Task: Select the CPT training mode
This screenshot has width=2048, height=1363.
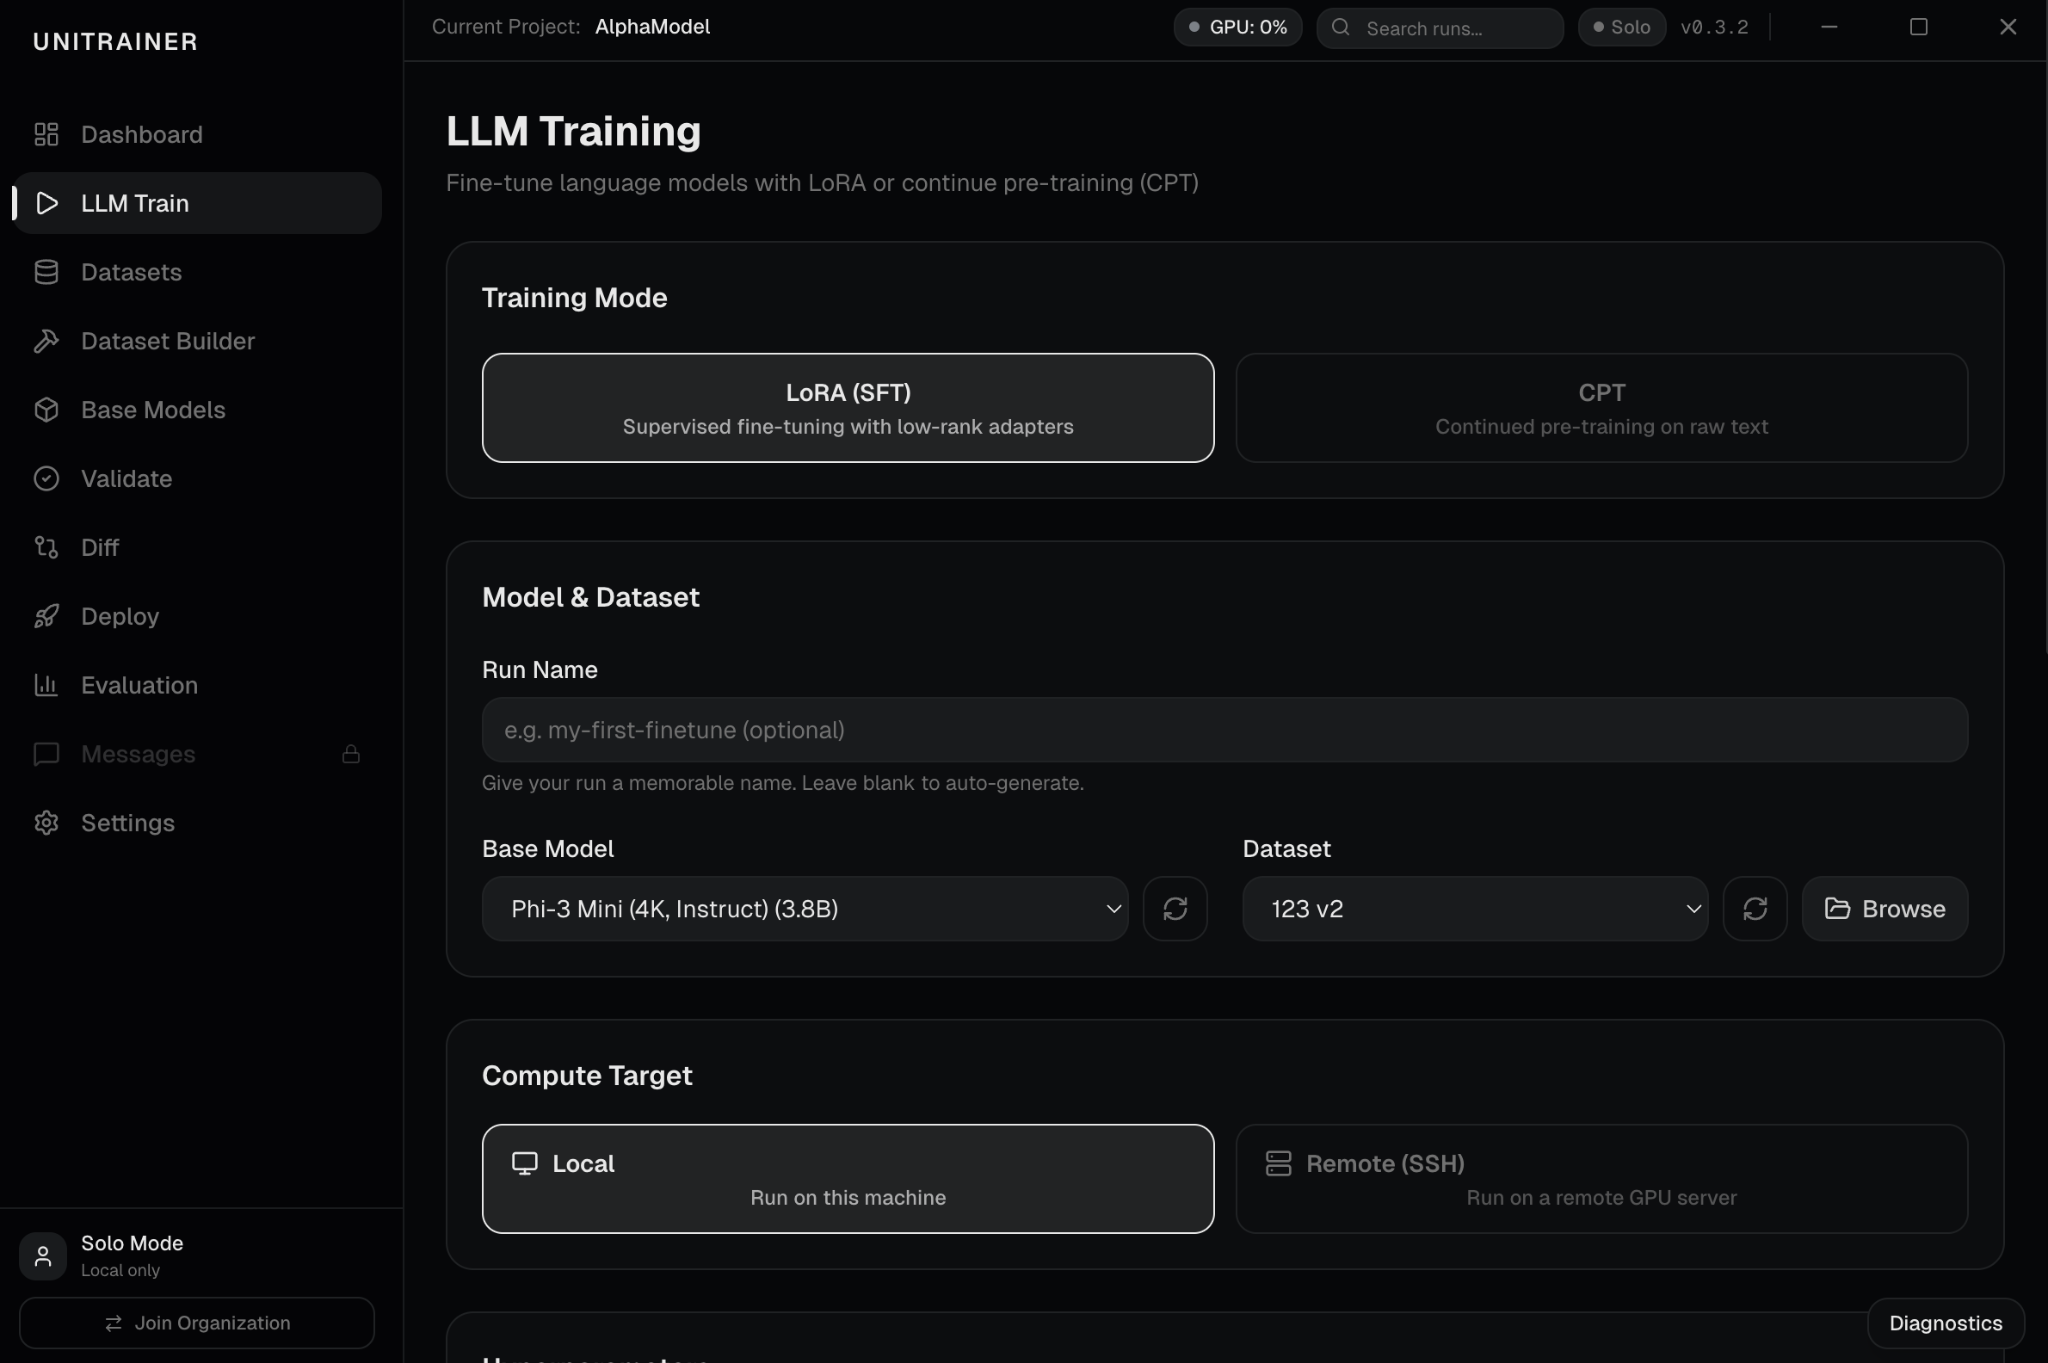Action: (1601, 408)
